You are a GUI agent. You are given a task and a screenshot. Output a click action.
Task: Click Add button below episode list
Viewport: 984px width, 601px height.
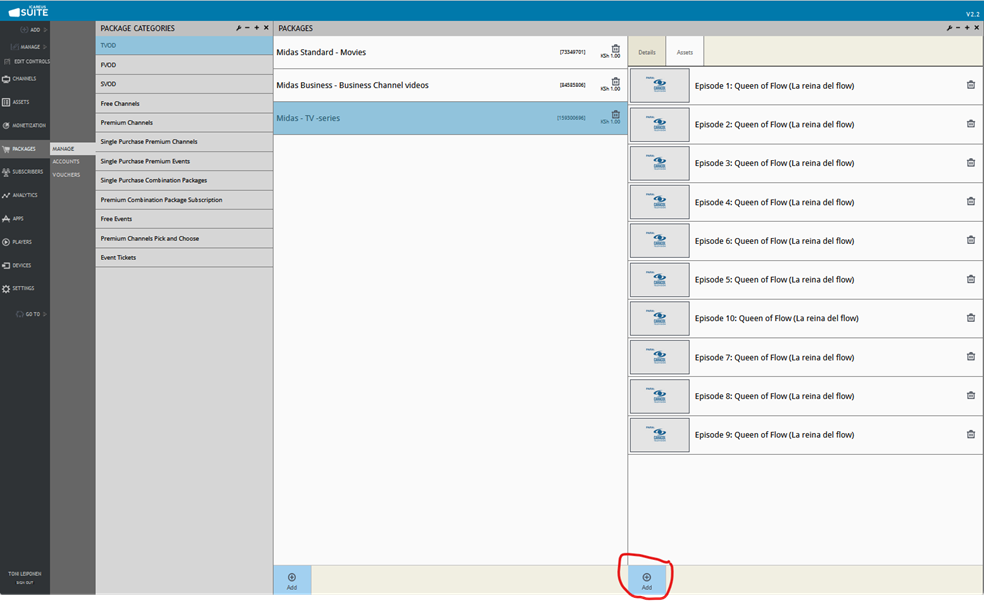647,581
